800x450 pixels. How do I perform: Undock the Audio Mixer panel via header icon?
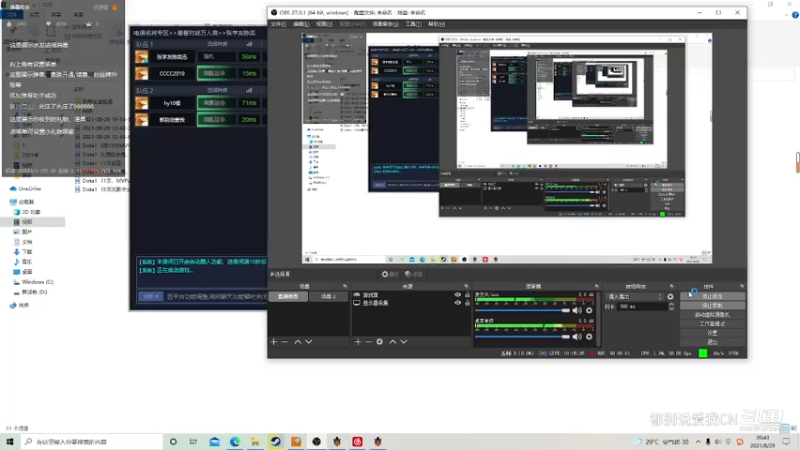[596, 286]
